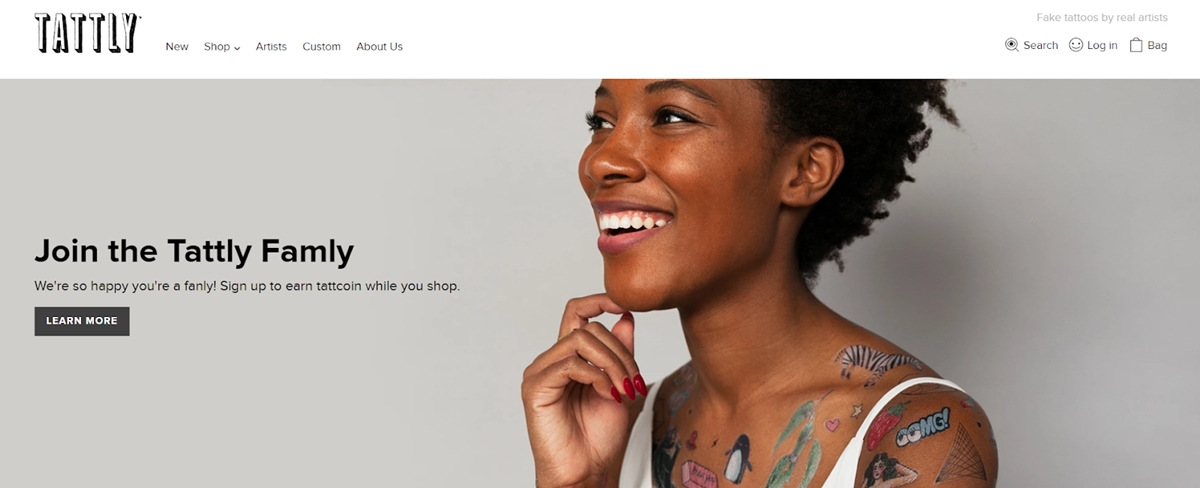Click the Search text link
The image size is (1200, 488).
(x=1041, y=45)
